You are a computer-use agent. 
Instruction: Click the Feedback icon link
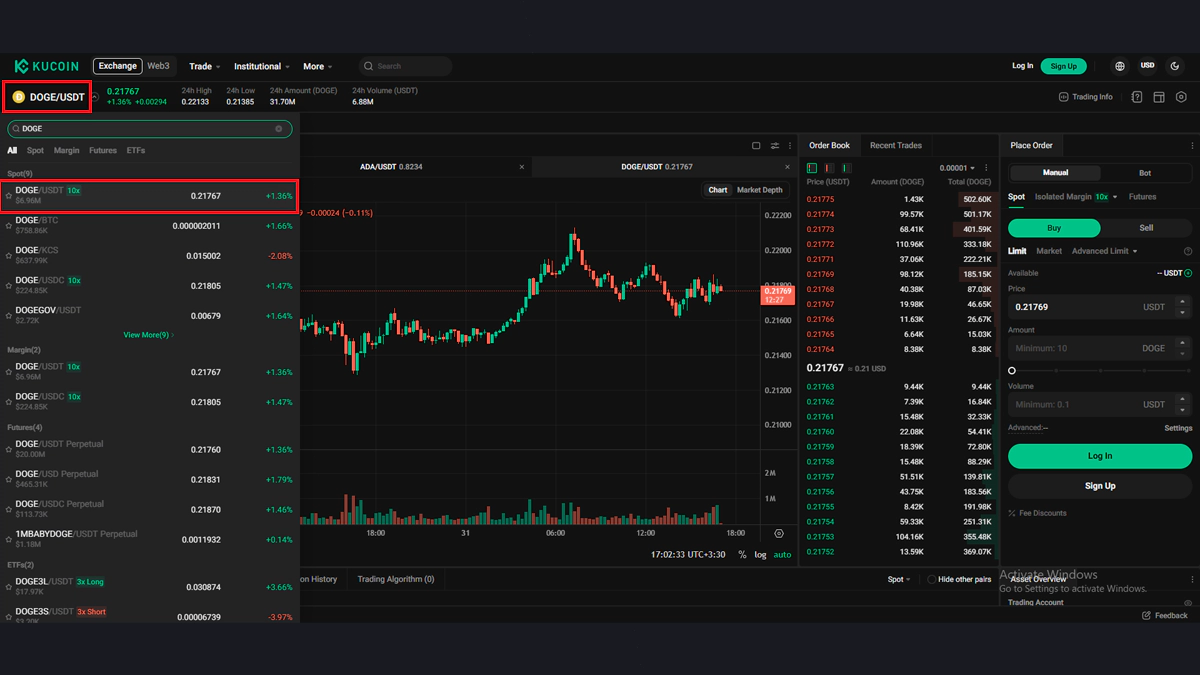click(1165, 615)
